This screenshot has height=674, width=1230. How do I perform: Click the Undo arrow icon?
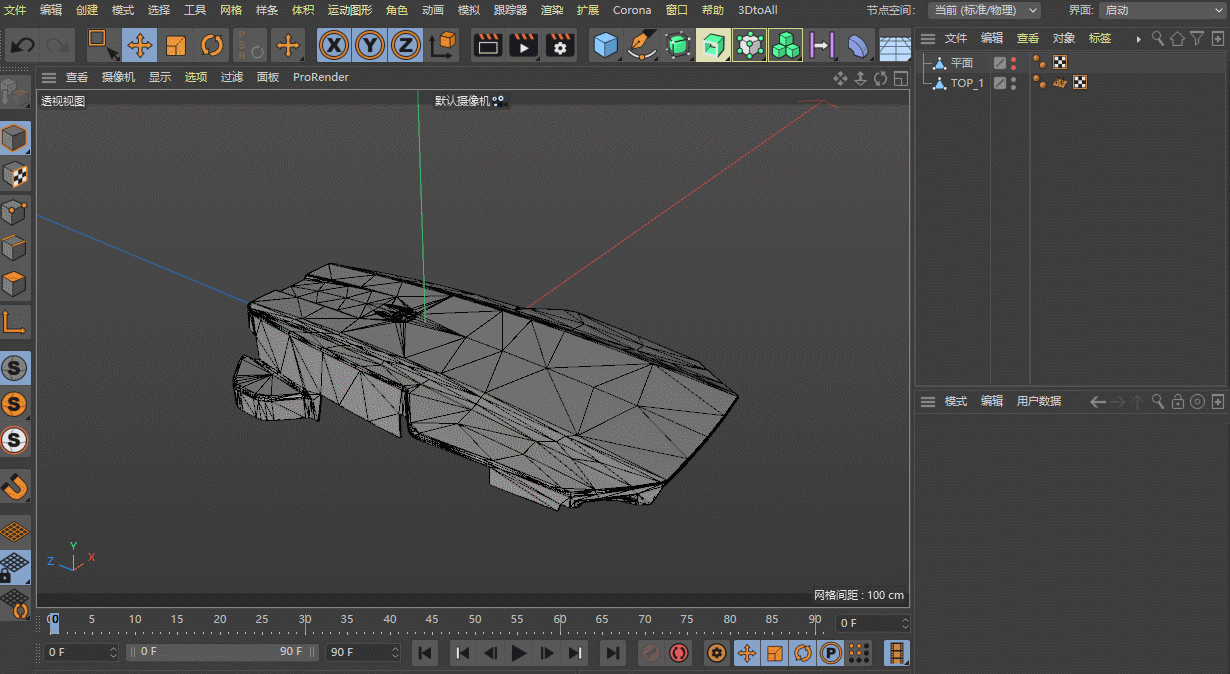click(x=22, y=45)
